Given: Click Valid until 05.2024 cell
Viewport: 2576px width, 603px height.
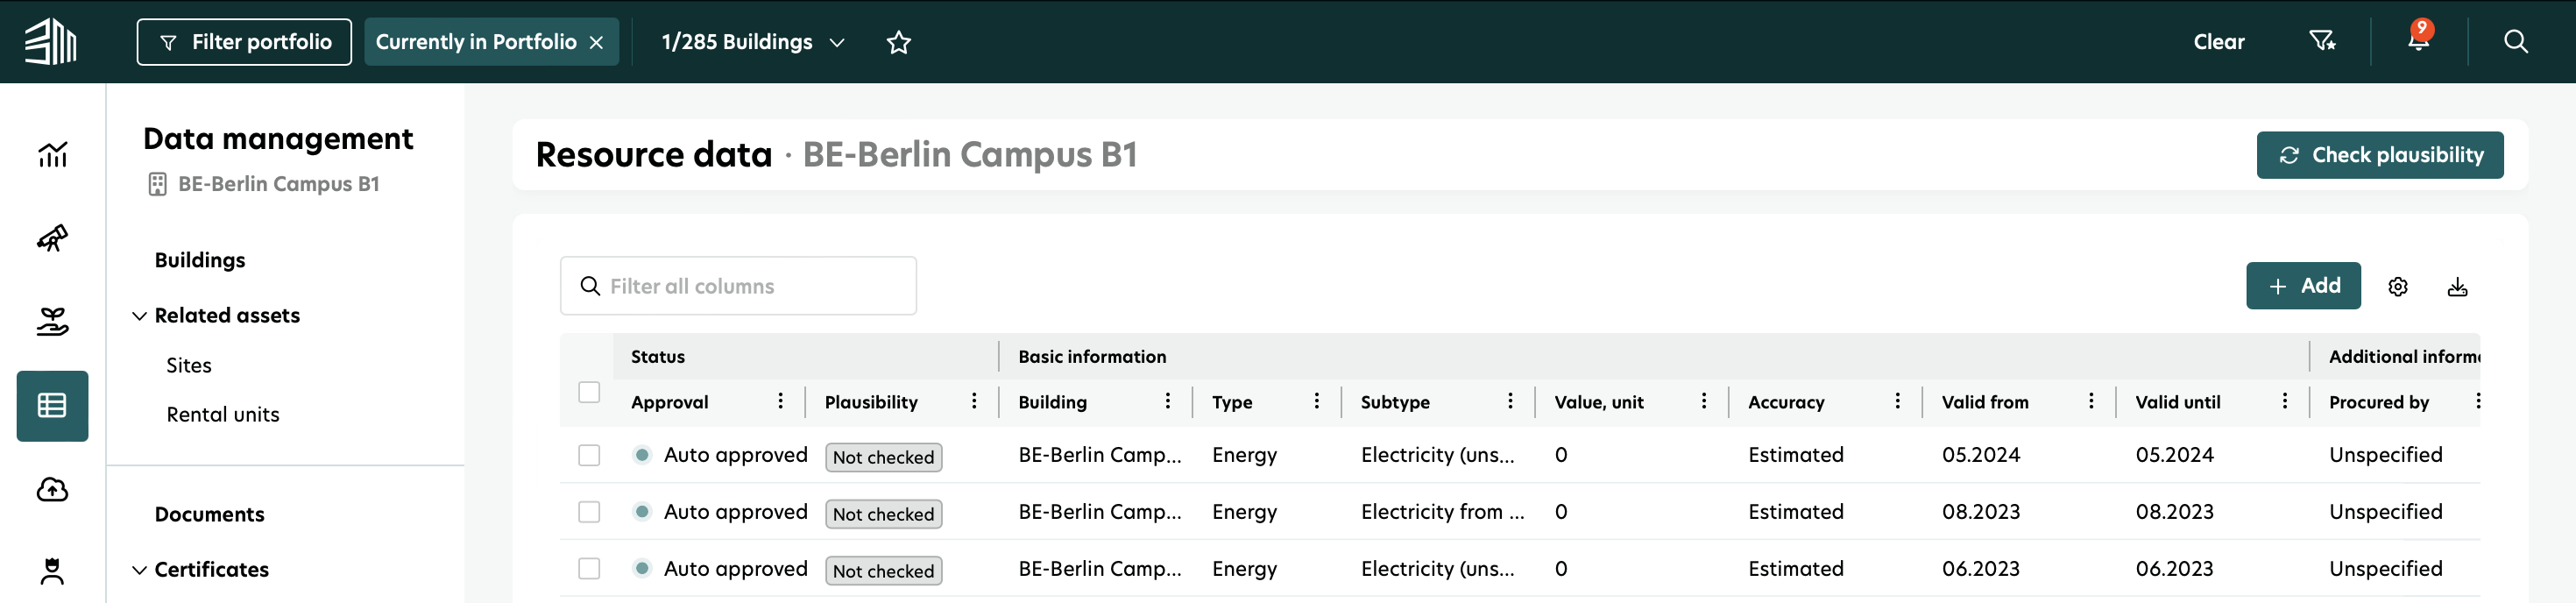Looking at the screenshot, I should coord(2175,455).
